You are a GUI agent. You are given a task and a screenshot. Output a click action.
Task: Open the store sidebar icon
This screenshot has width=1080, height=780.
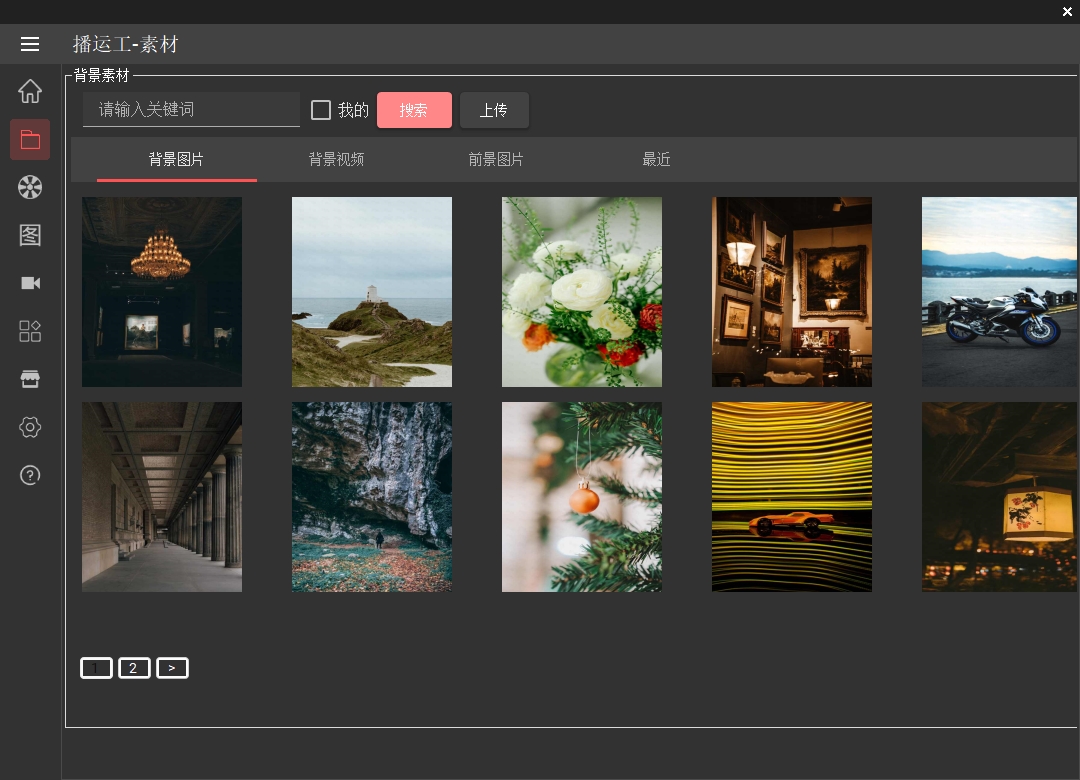(30, 379)
